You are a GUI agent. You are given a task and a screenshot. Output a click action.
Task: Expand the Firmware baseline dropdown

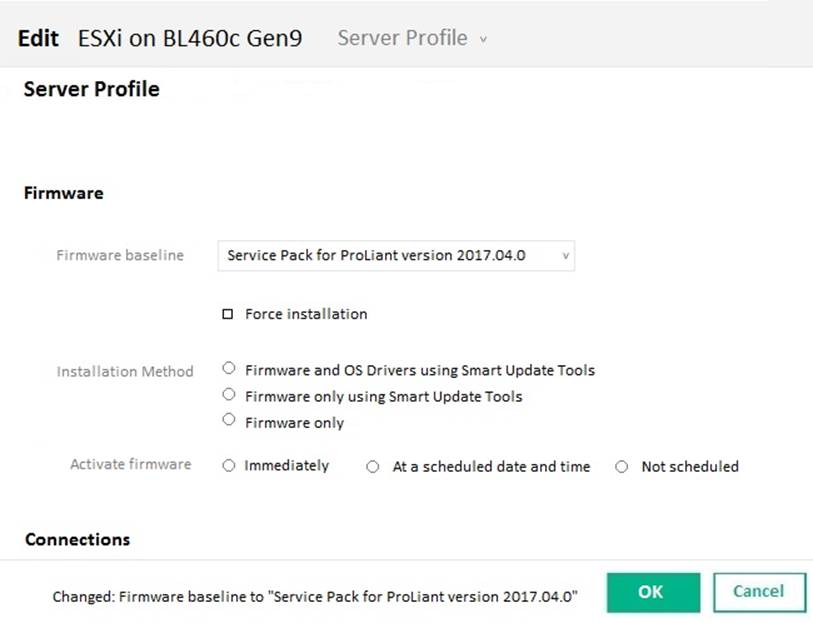pos(396,255)
